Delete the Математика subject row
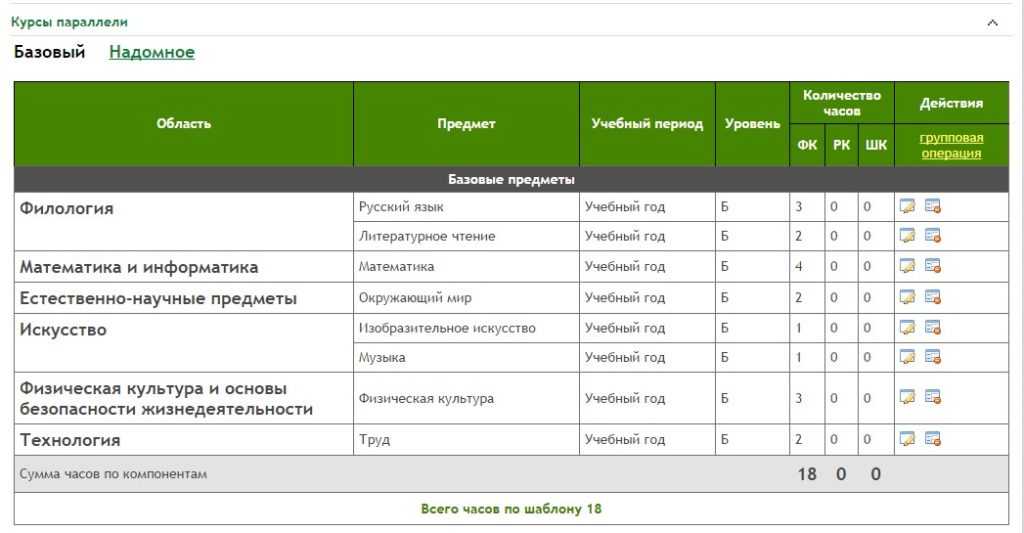 (933, 266)
